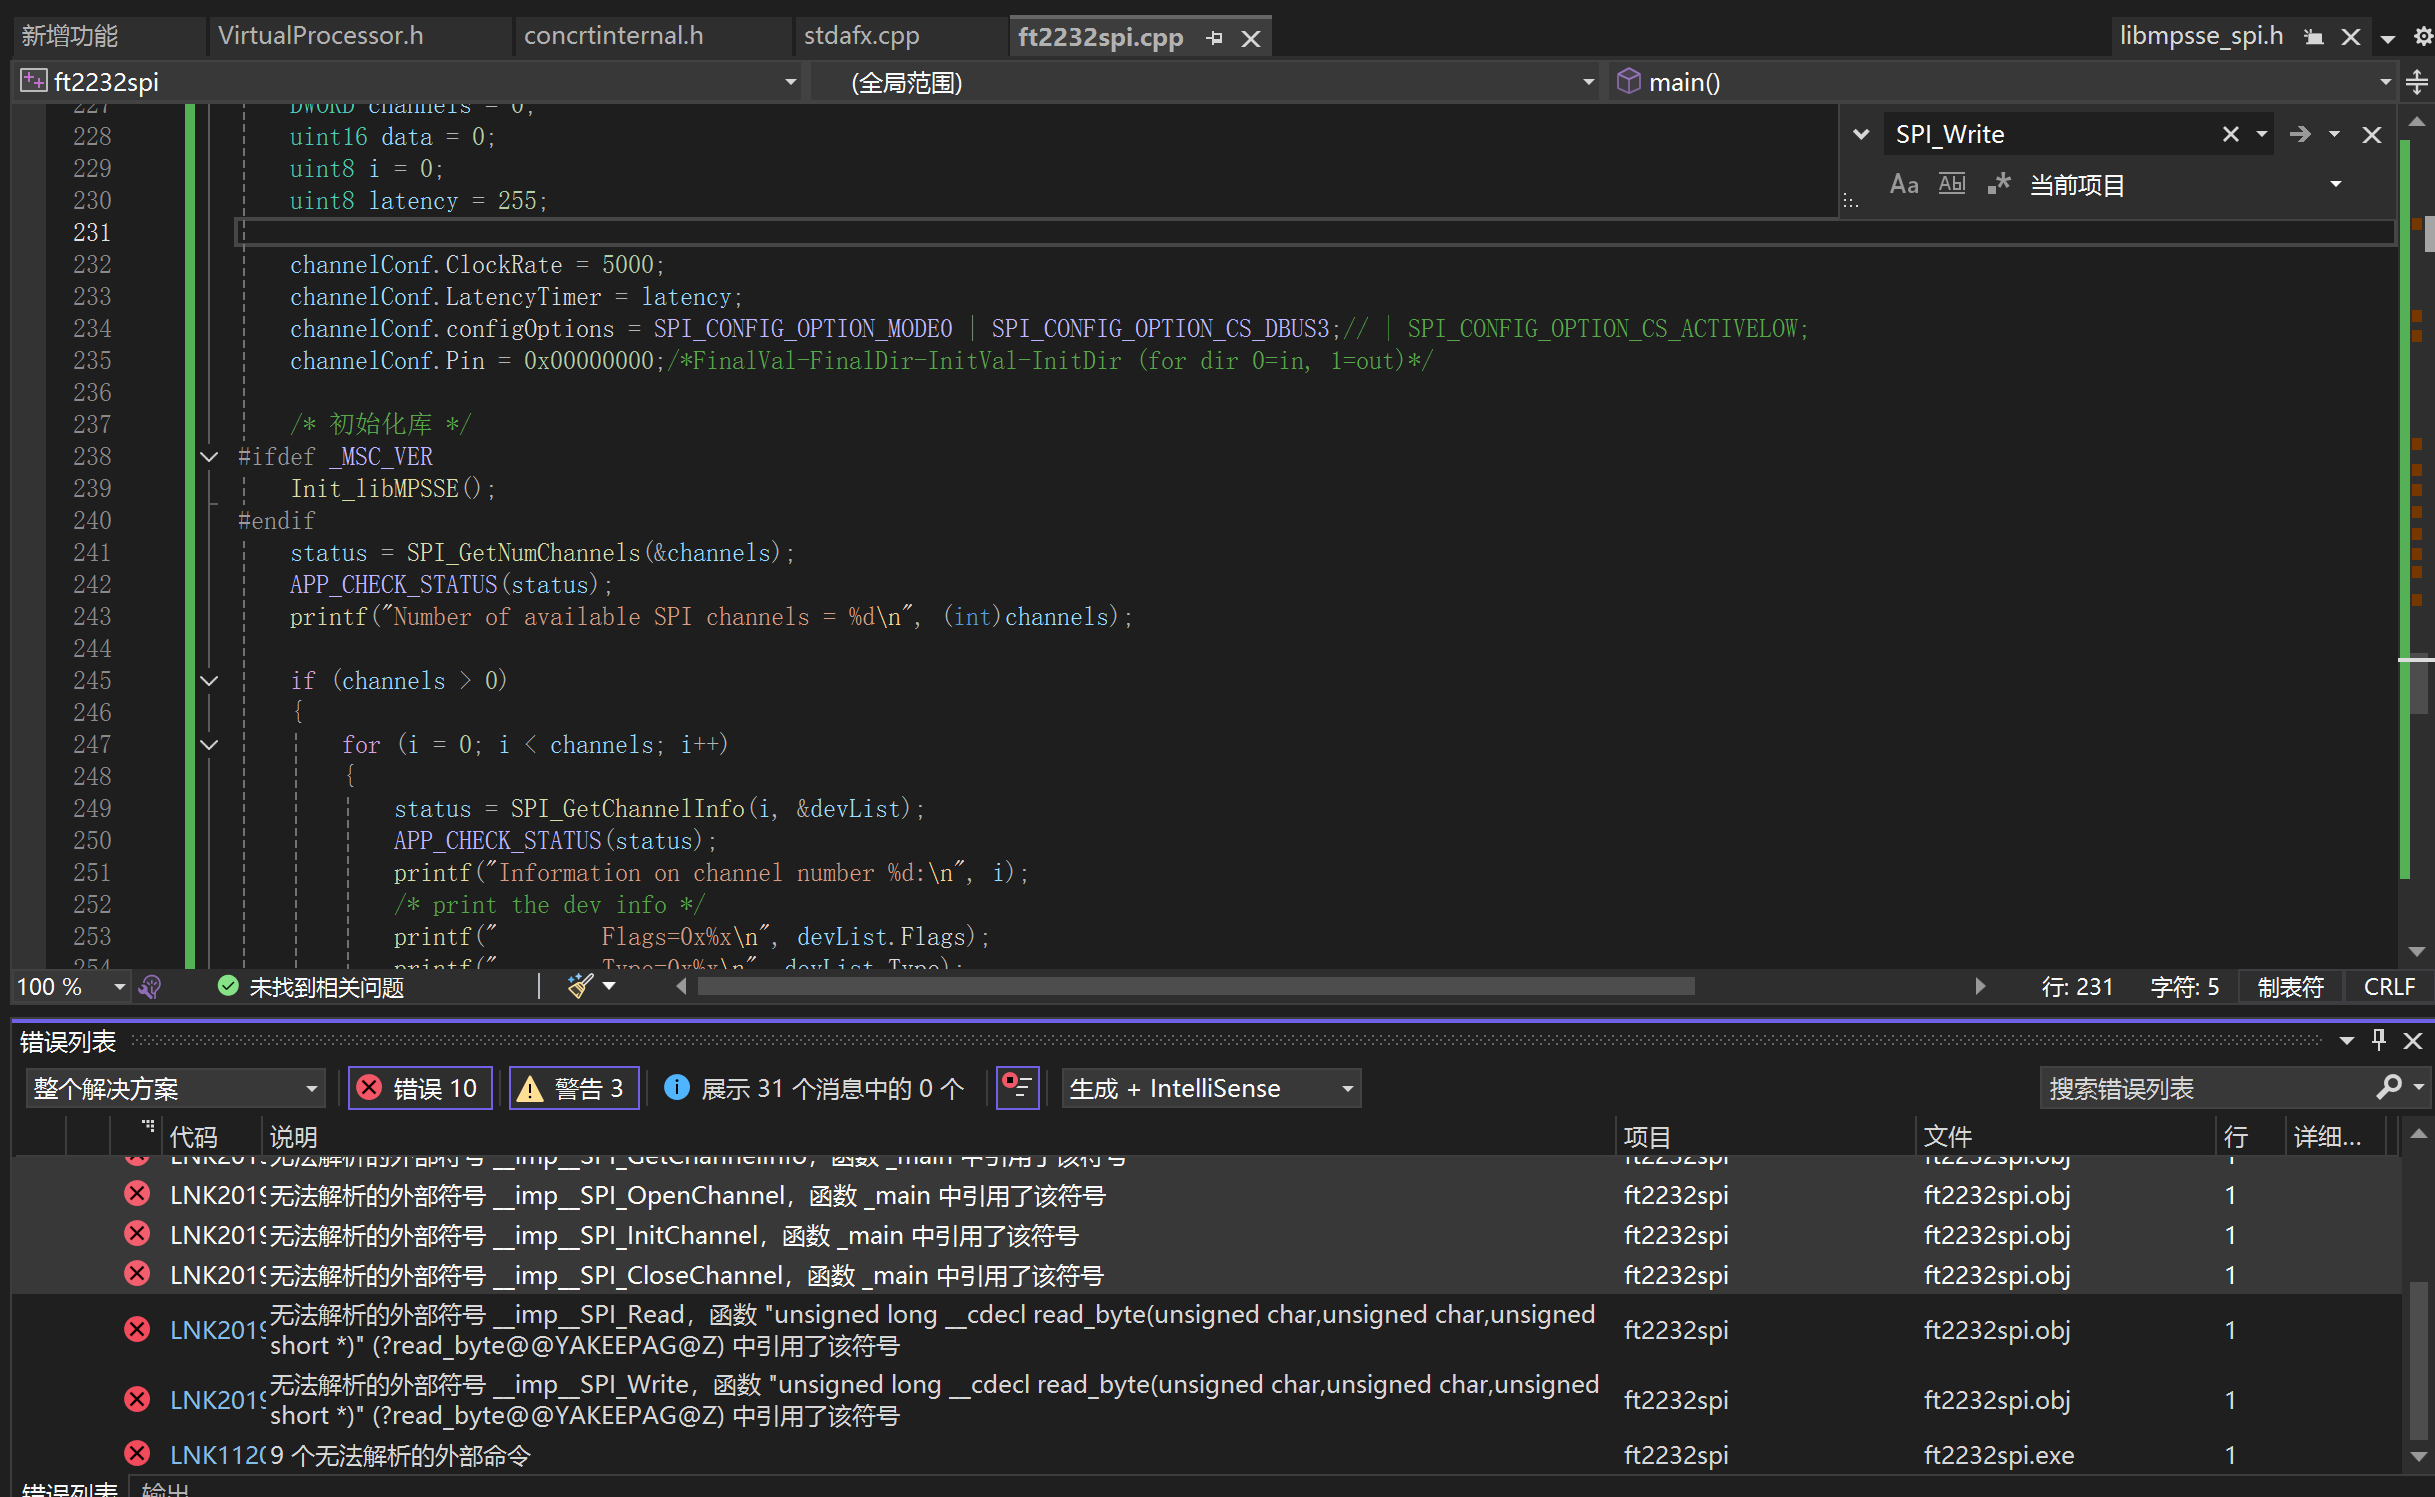
Task: Toggle Match Case in find box
Action: click(x=1903, y=185)
